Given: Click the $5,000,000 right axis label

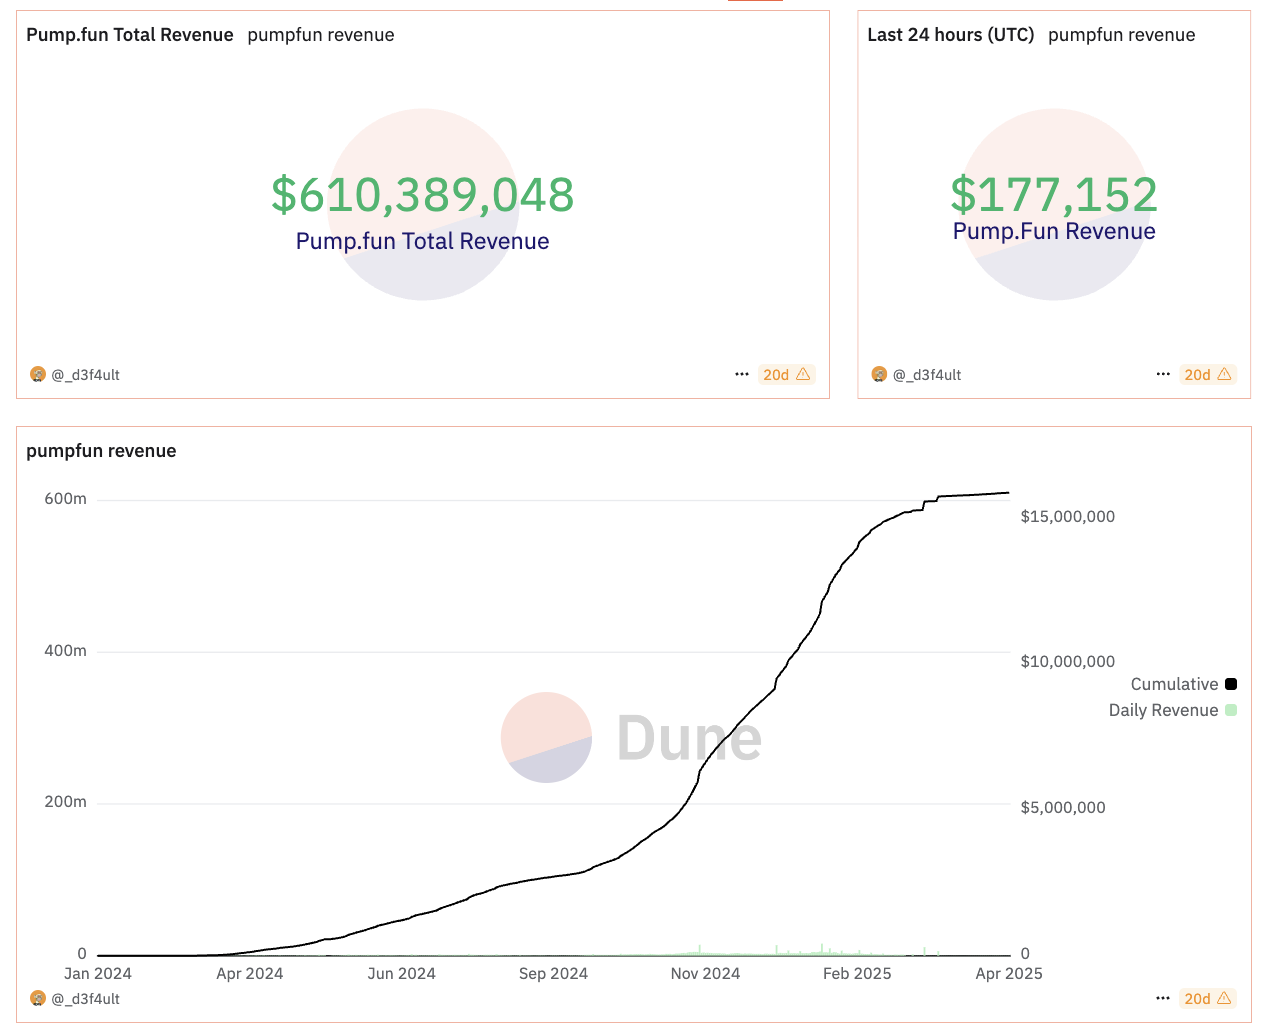Looking at the screenshot, I should click(1062, 808).
